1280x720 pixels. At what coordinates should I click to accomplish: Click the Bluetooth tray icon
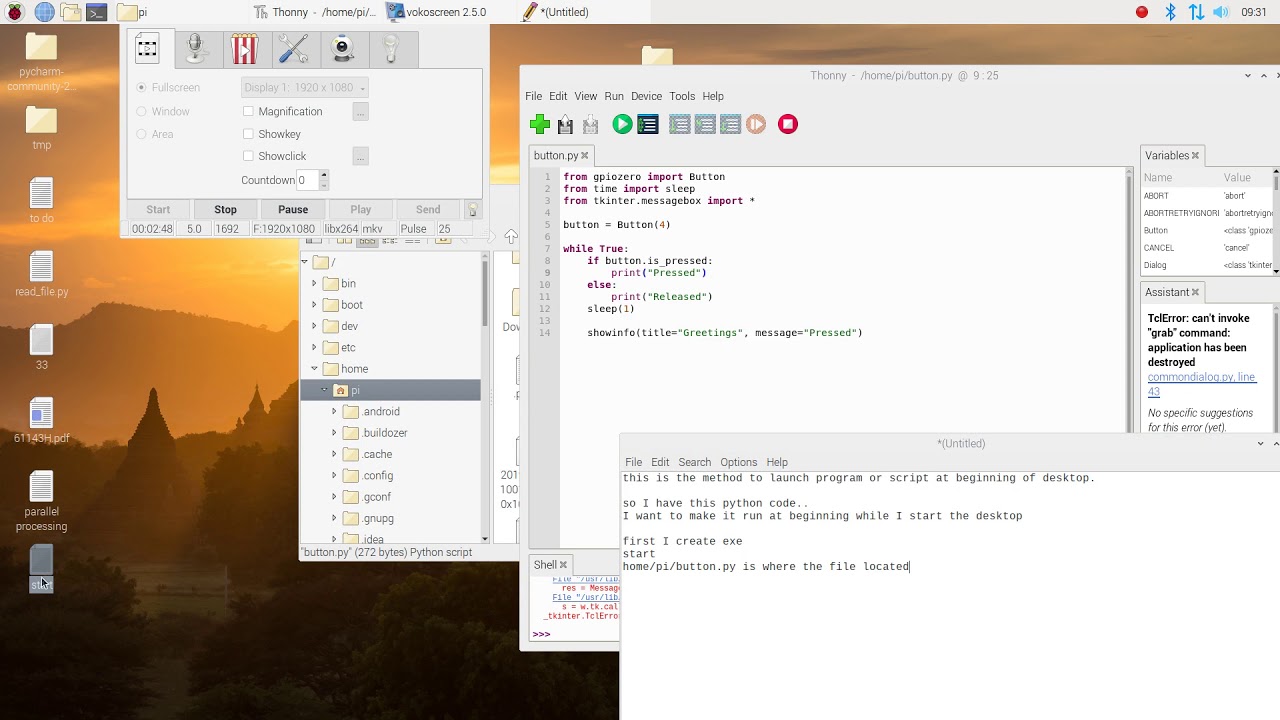[1170, 12]
